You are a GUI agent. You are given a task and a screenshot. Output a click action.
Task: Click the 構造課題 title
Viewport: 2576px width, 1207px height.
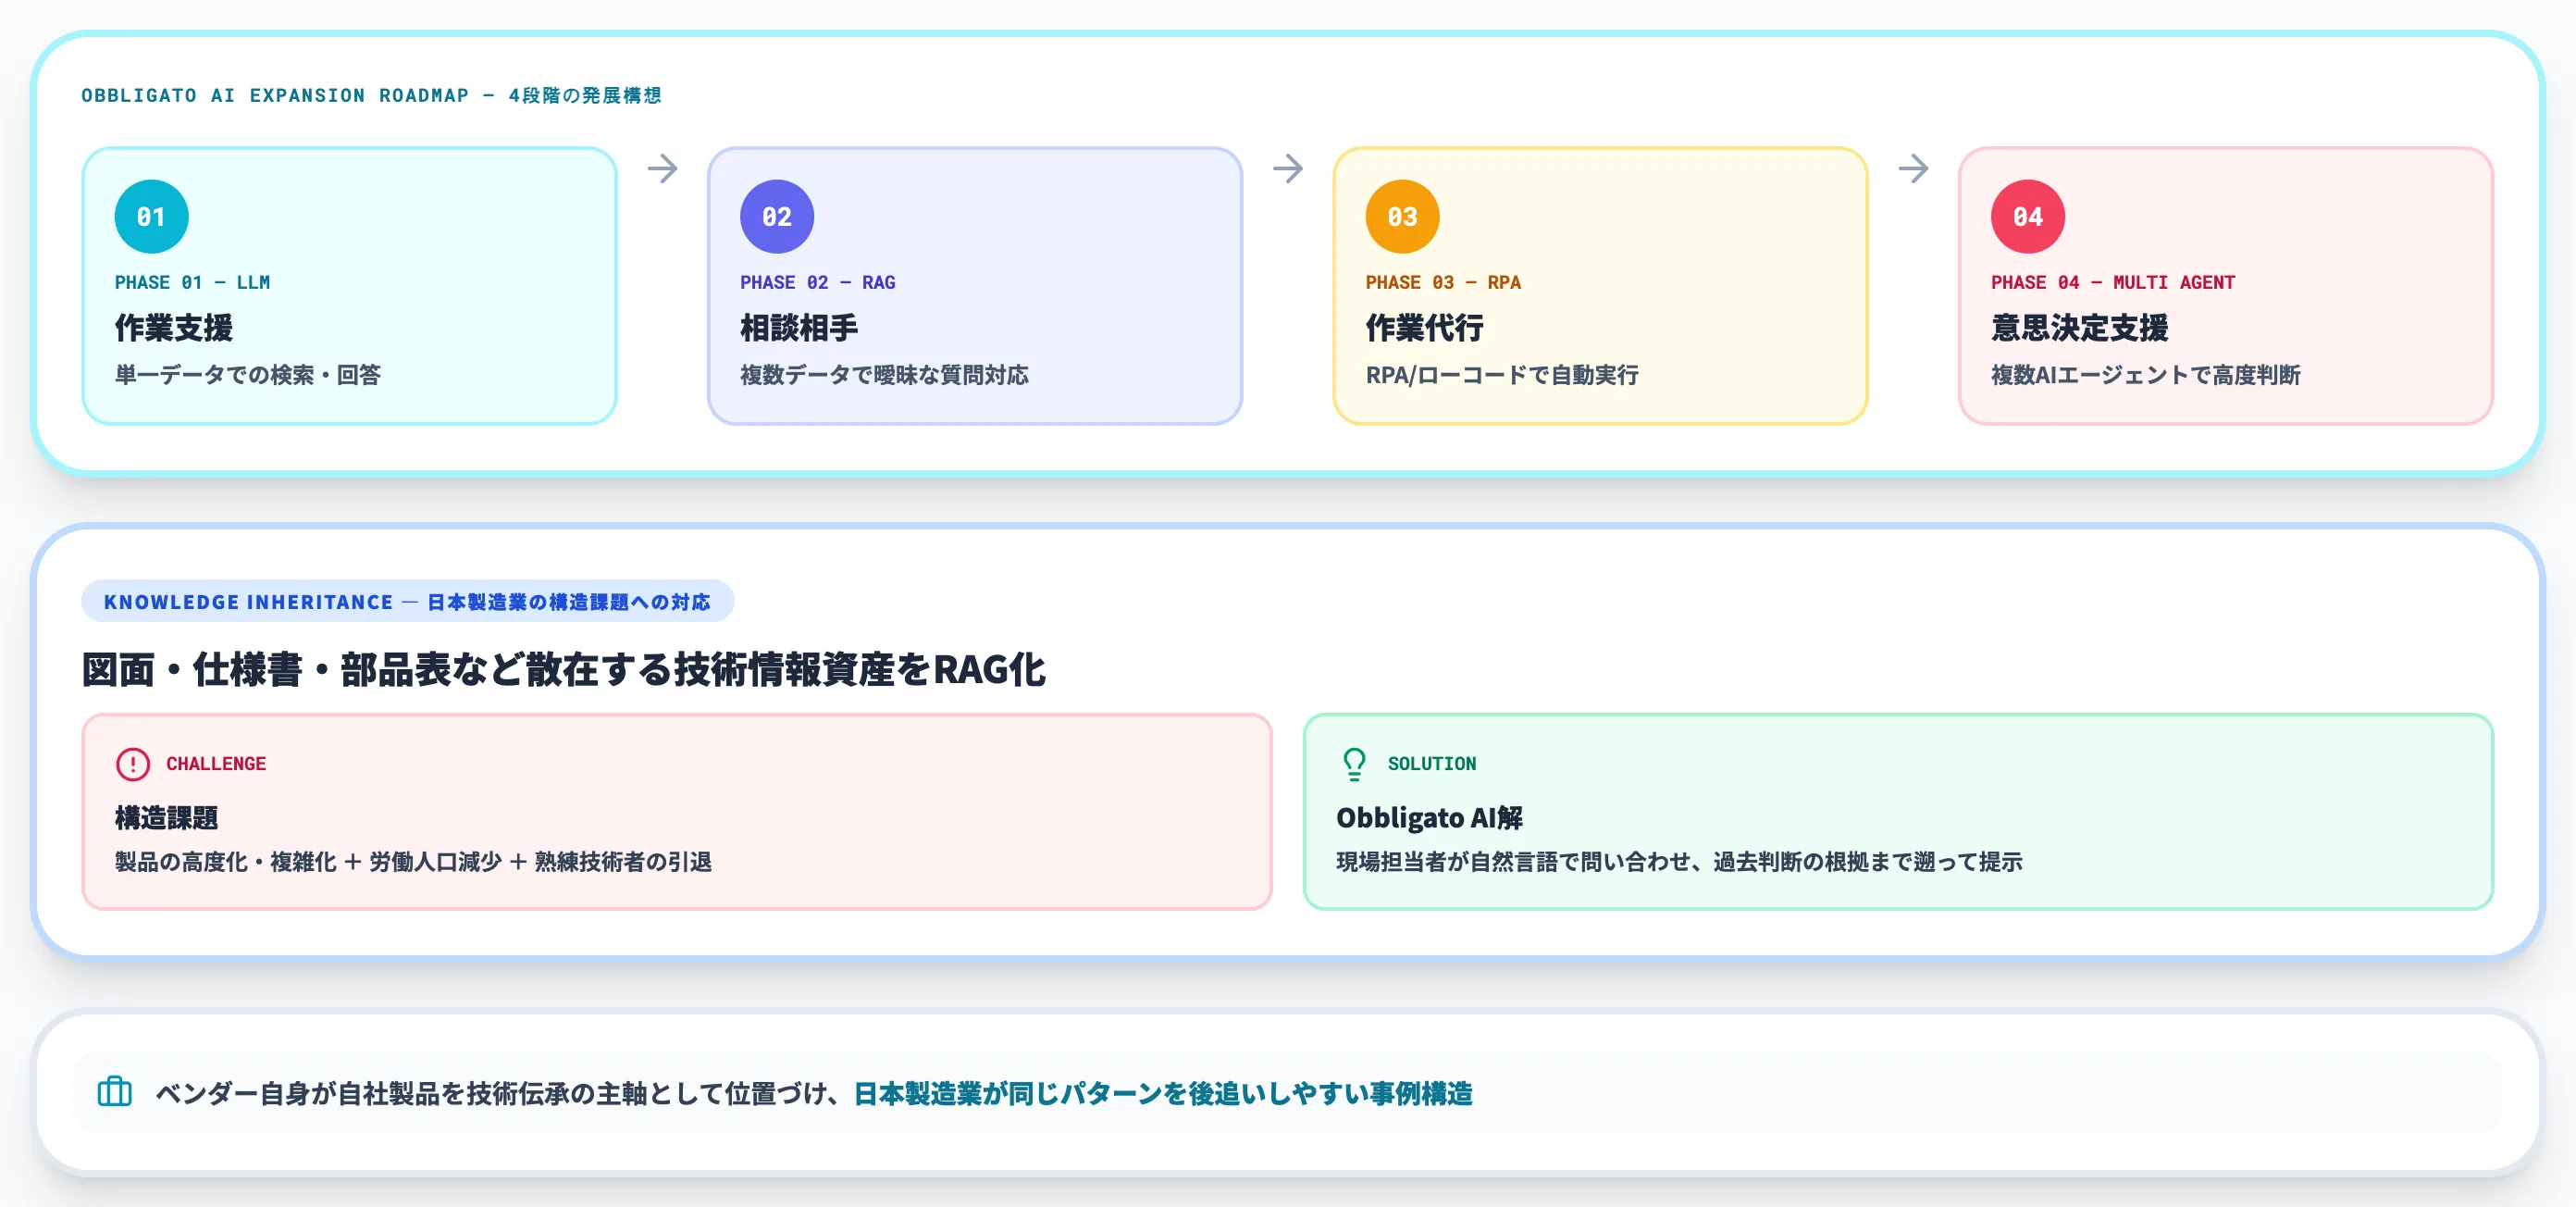(166, 818)
